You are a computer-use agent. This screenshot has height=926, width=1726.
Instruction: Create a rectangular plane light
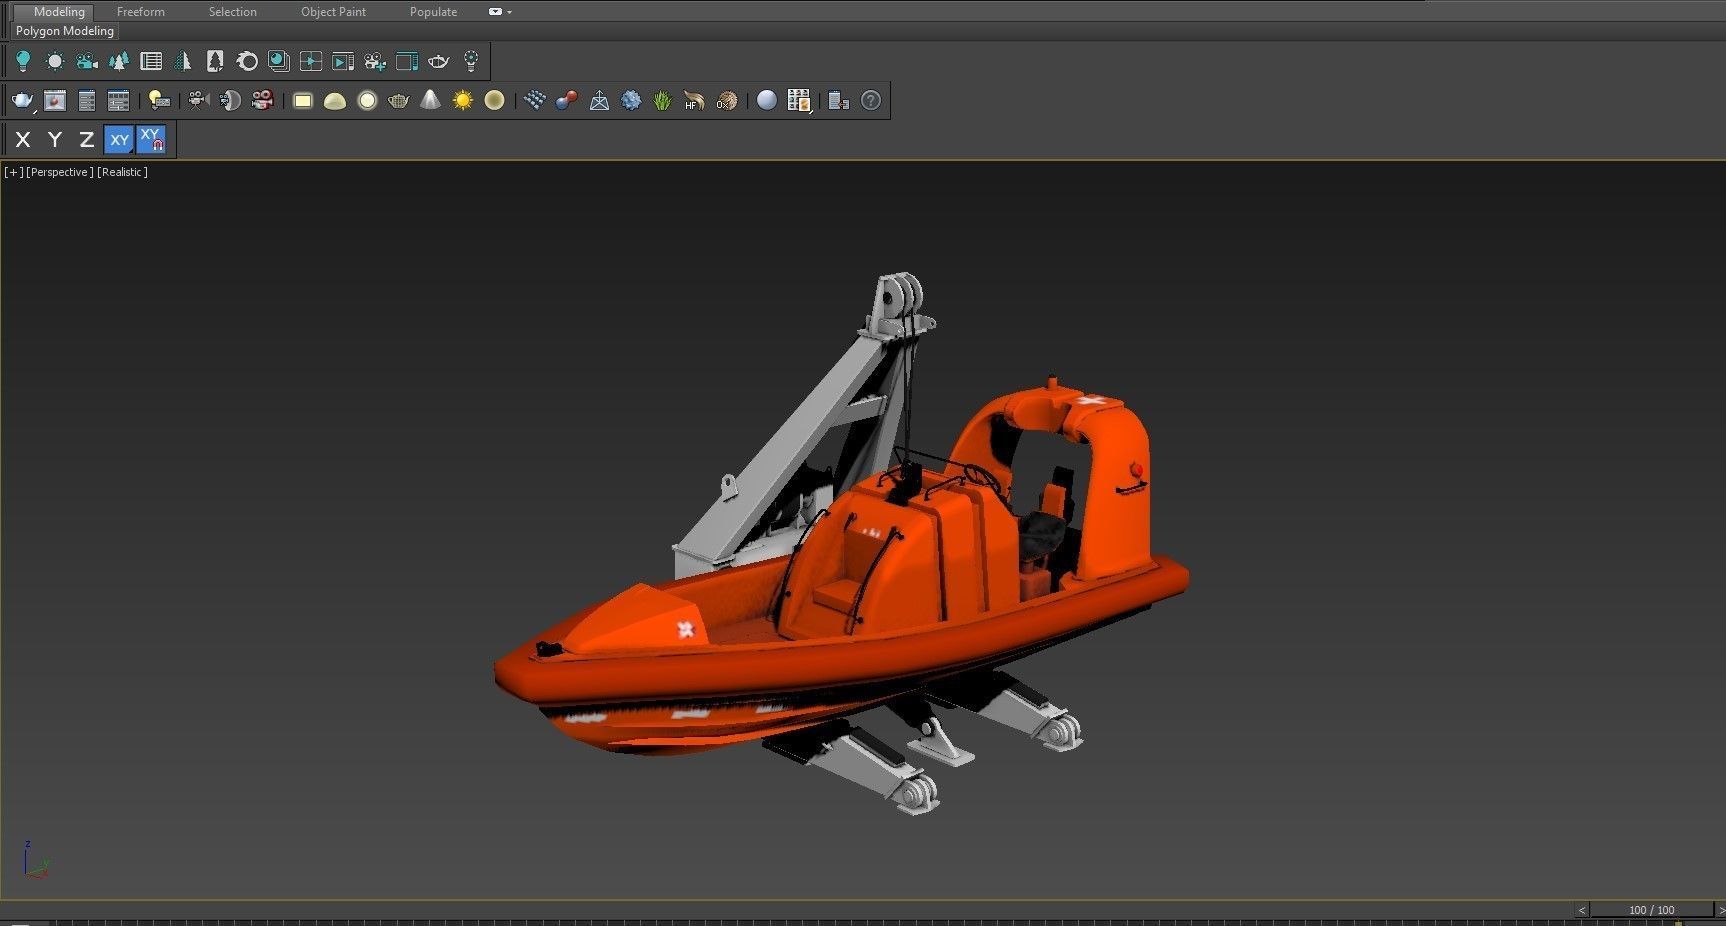pyautogui.click(x=303, y=100)
